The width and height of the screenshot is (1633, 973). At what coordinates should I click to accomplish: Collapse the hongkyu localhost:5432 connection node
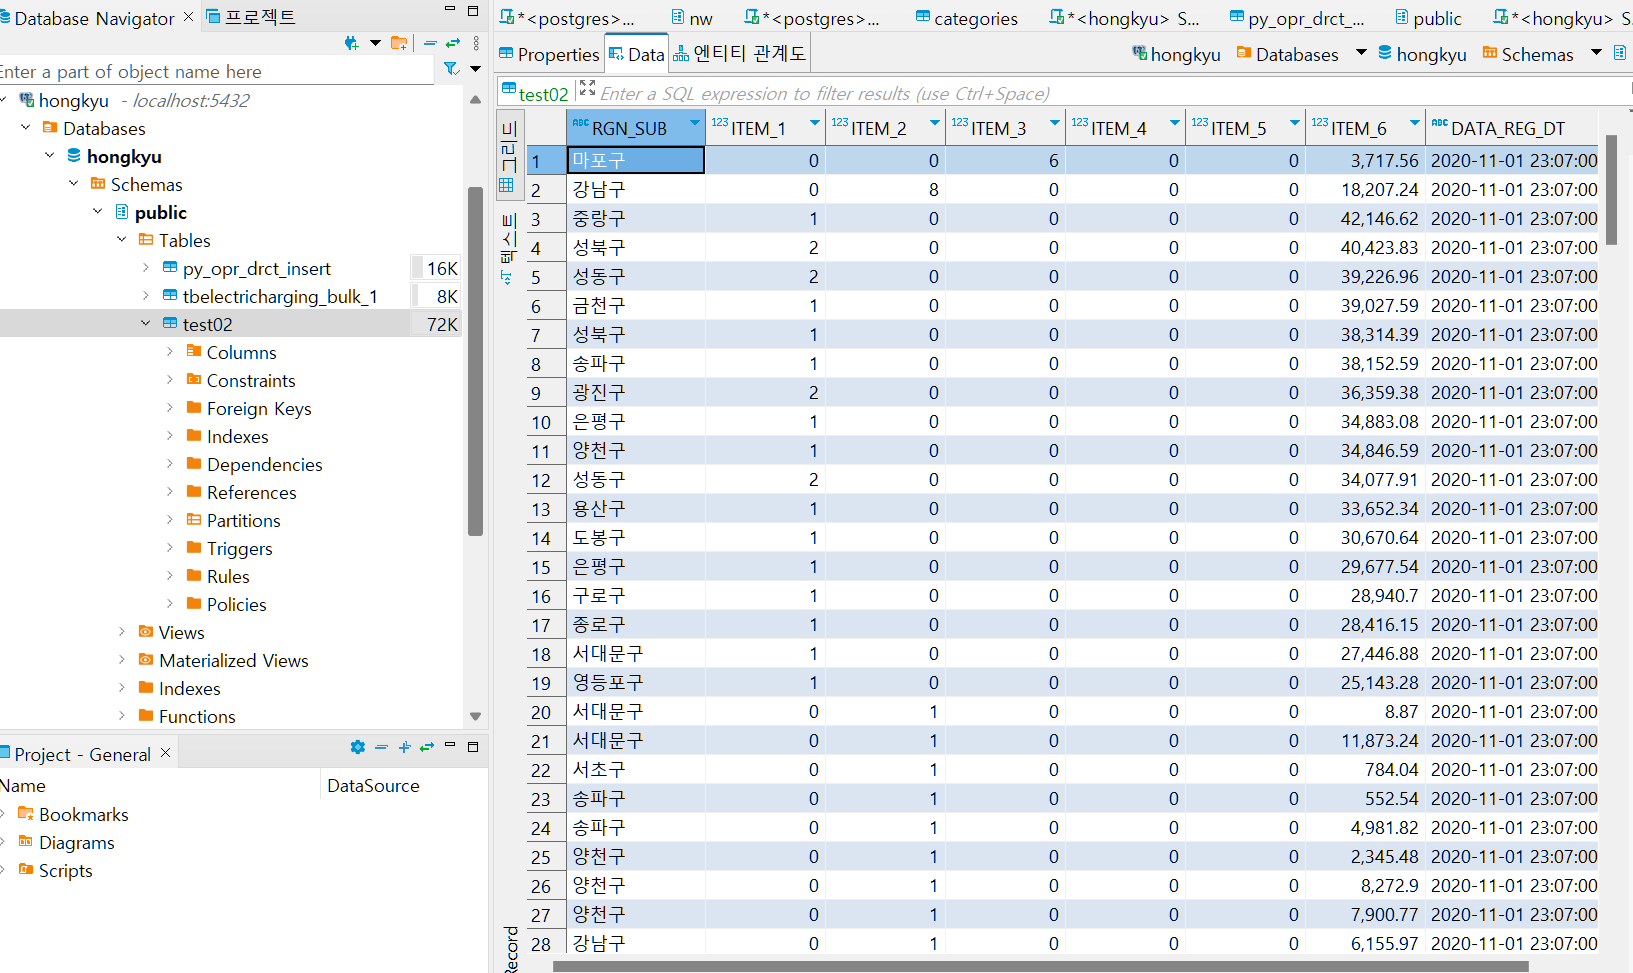pyautogui.click(x=4, y=100)
